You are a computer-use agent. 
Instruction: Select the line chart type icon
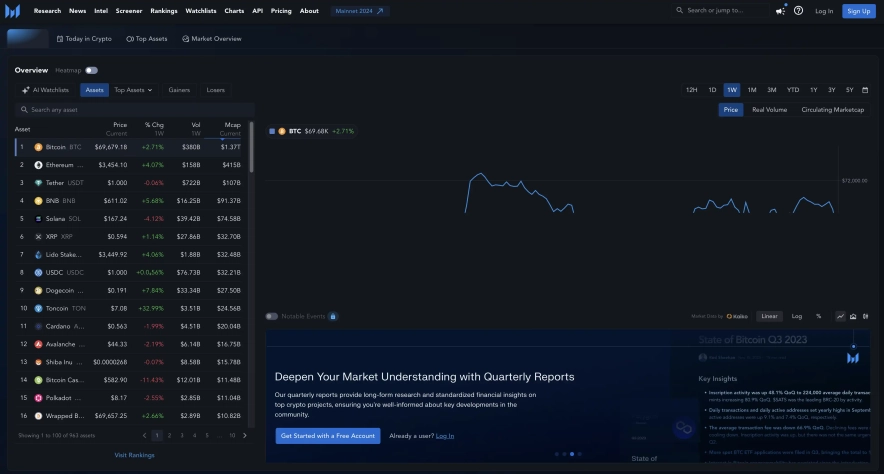coord(840,316)
